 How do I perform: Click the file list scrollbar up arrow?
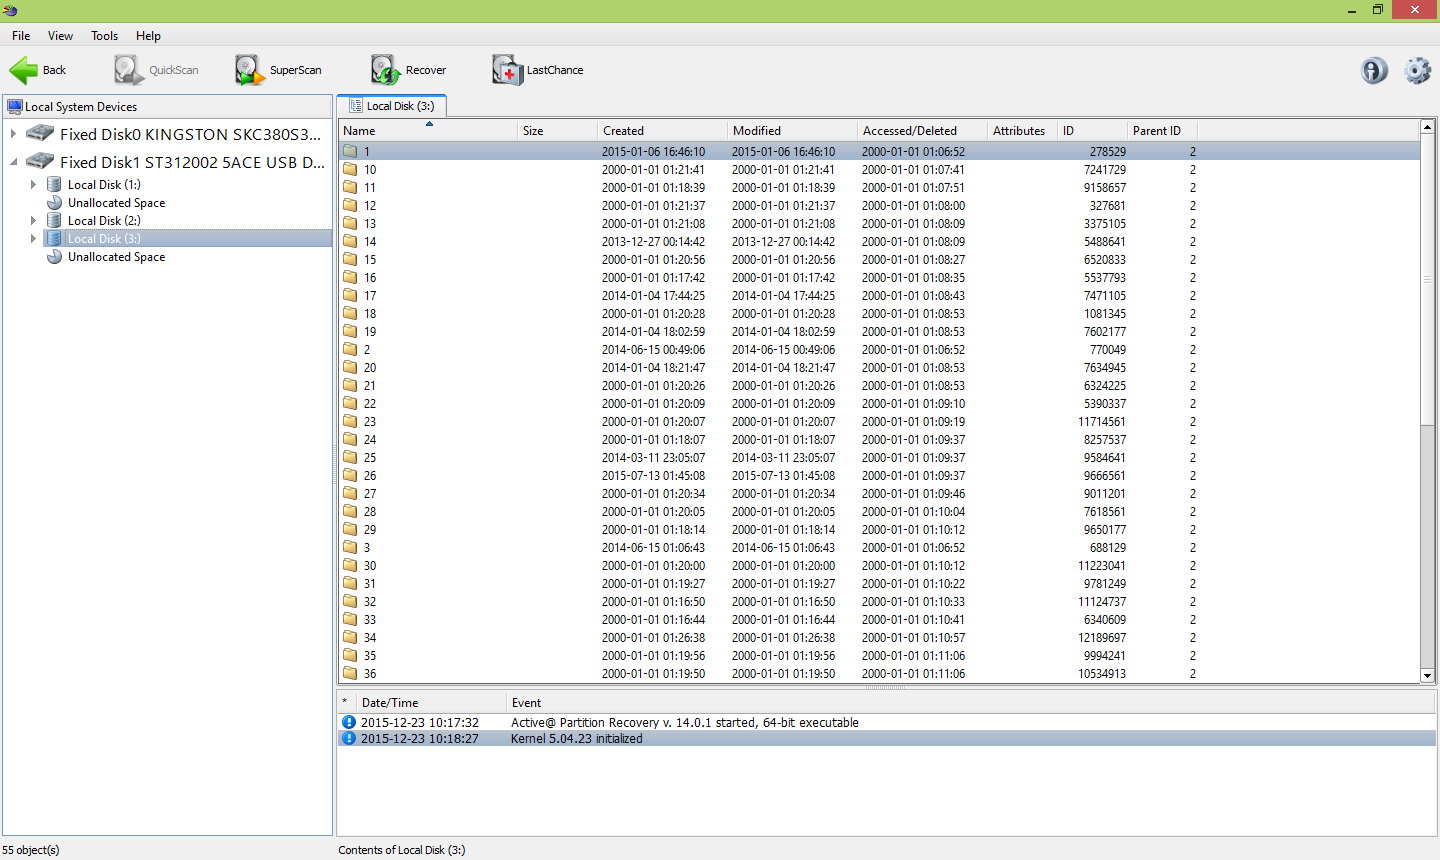pyautogui.click(x=1428, y=128)
